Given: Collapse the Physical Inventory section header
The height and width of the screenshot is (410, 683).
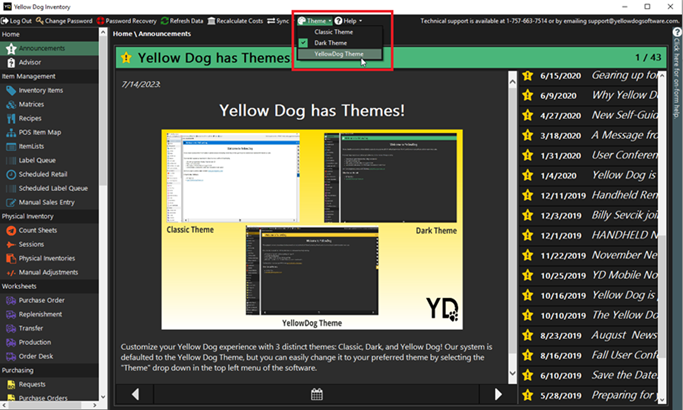Looking at the screenshot, I should tap(49, 216).
